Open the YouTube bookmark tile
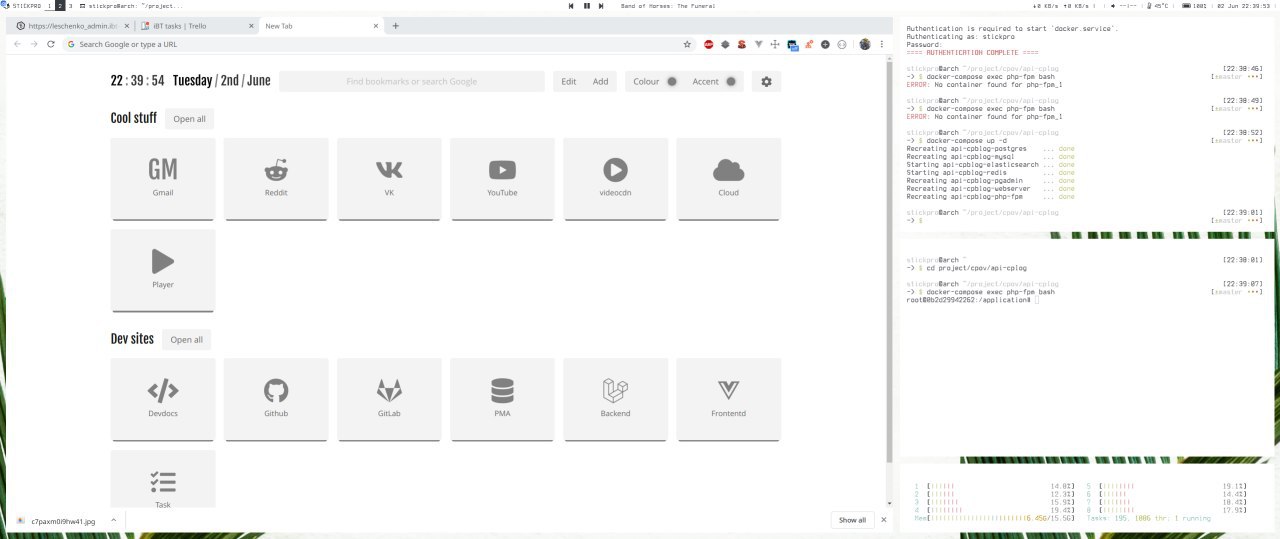 point(502,178)
